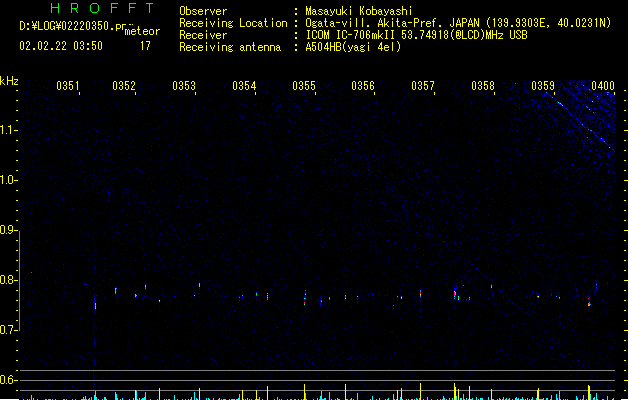Click the meteor count value 17
The image size is (629, 400).
[x=145, y=46]
